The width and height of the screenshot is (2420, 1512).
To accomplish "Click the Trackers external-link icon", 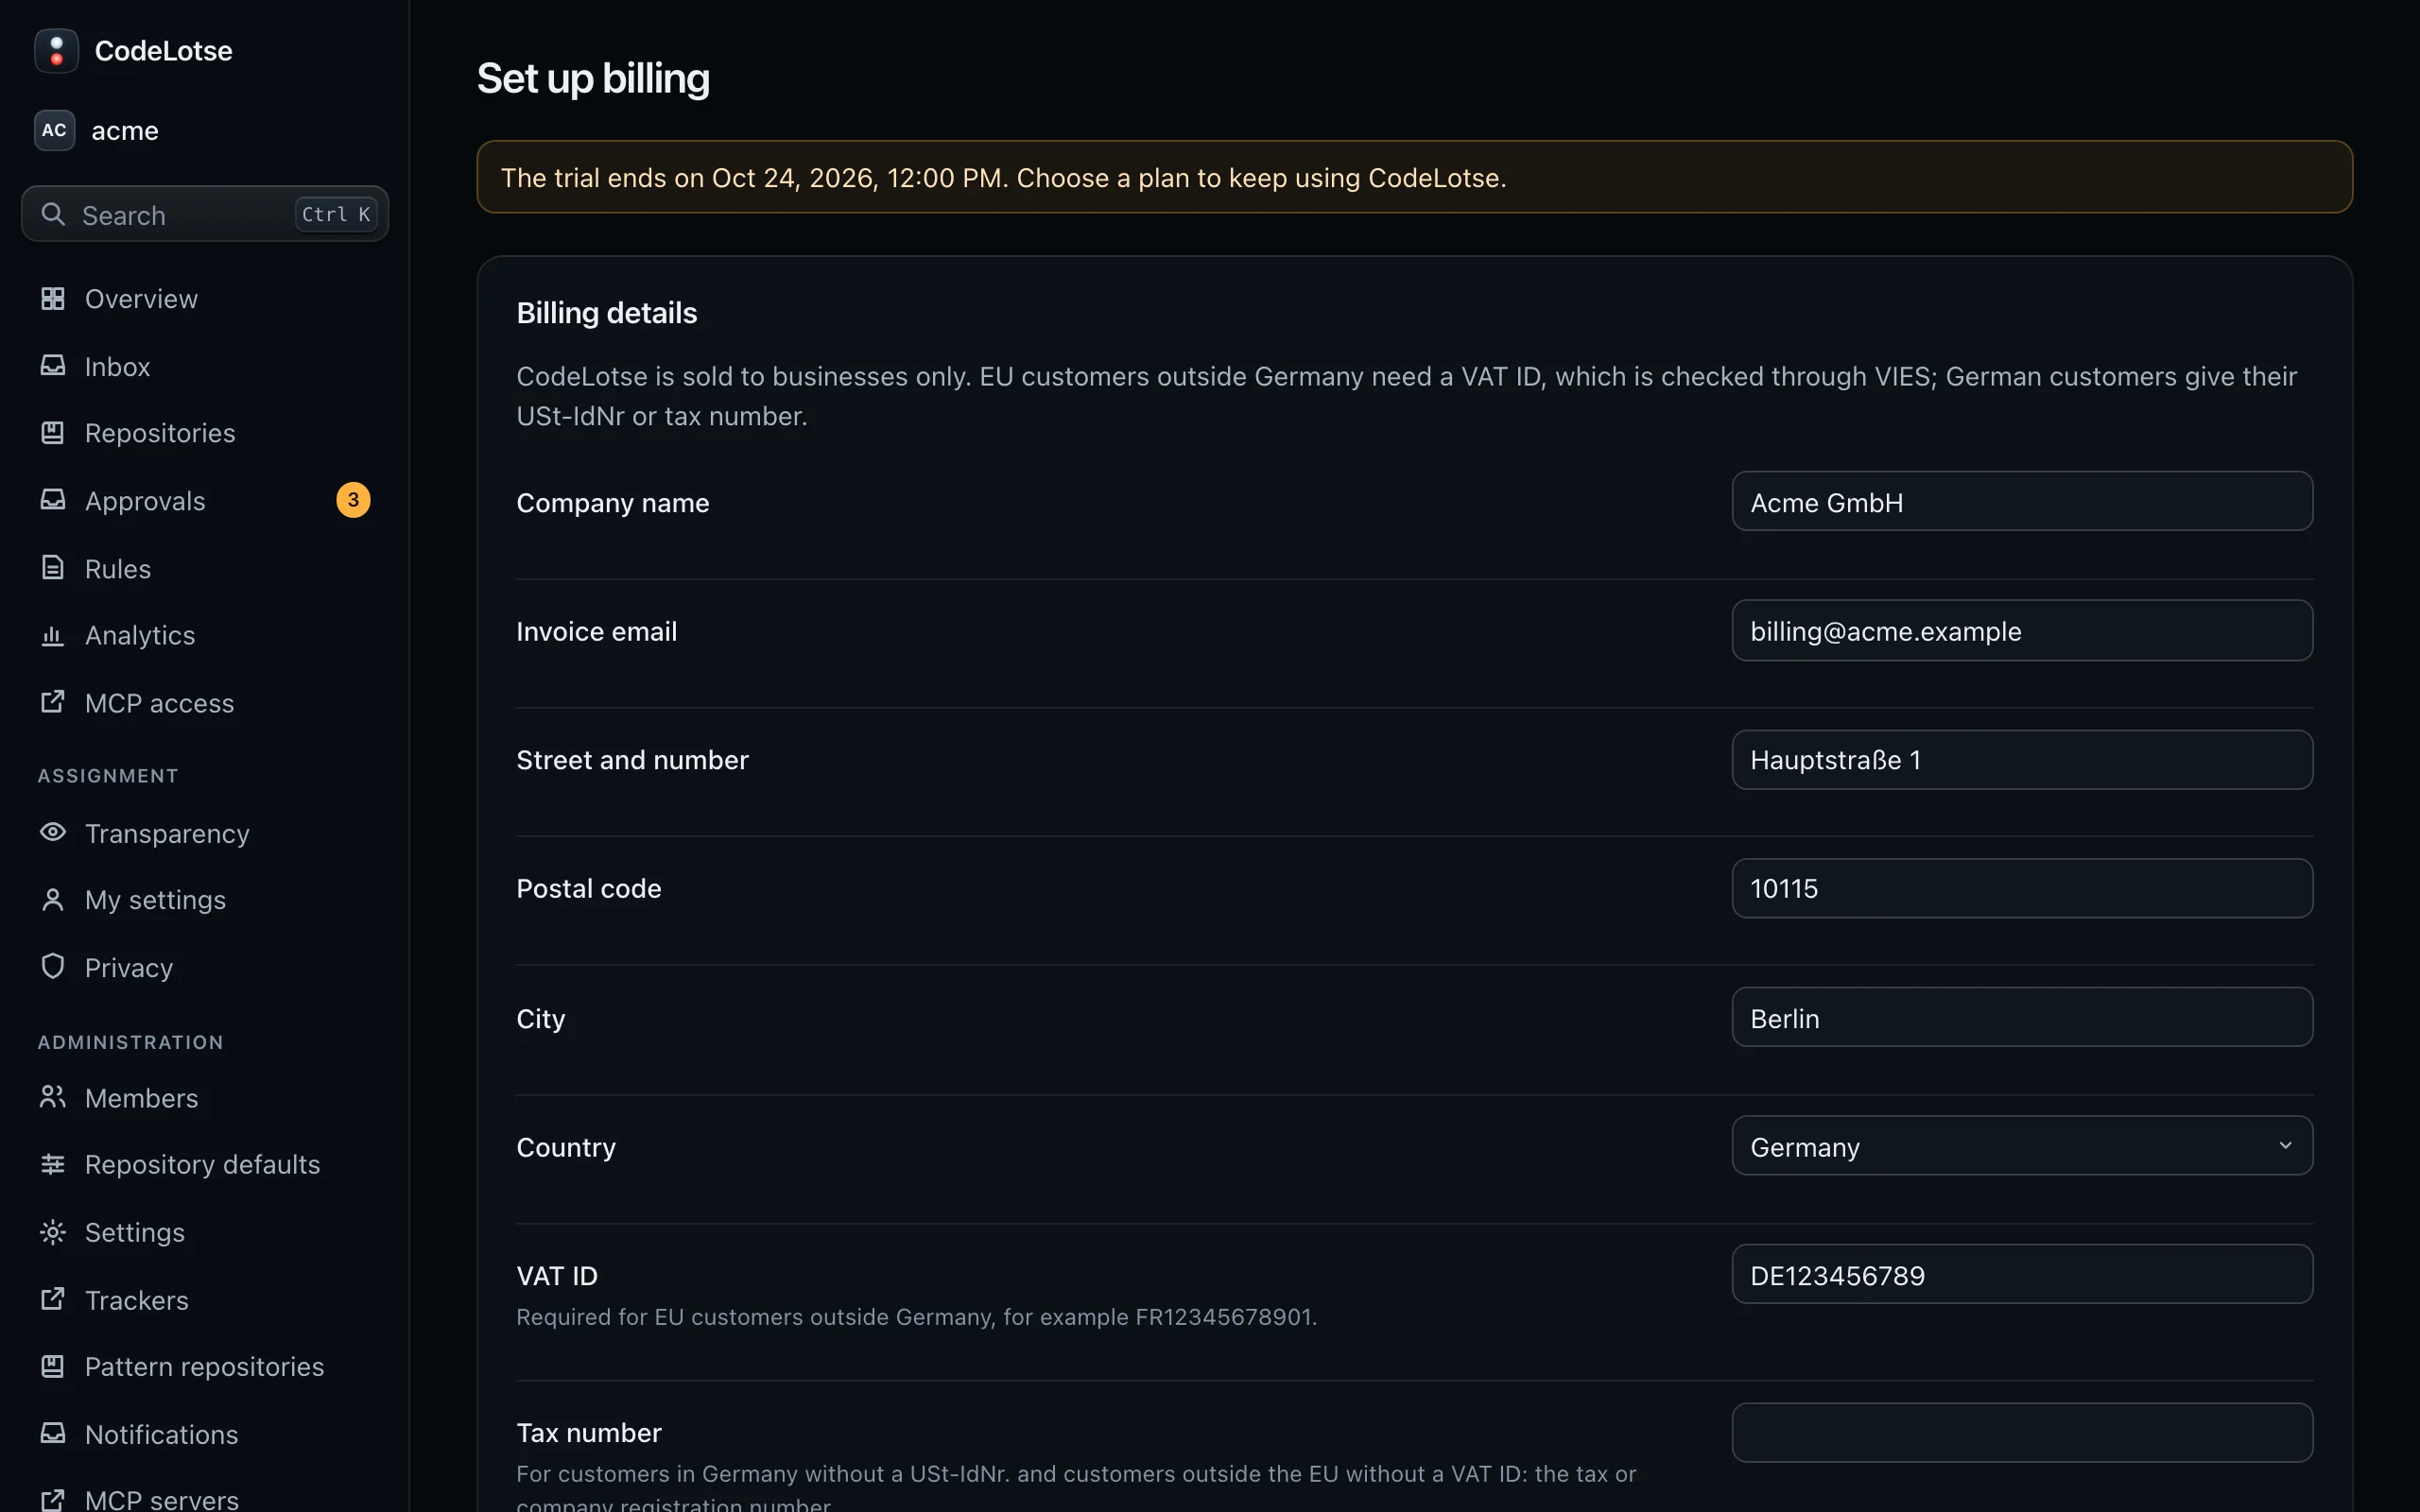I will point(53,1299).
